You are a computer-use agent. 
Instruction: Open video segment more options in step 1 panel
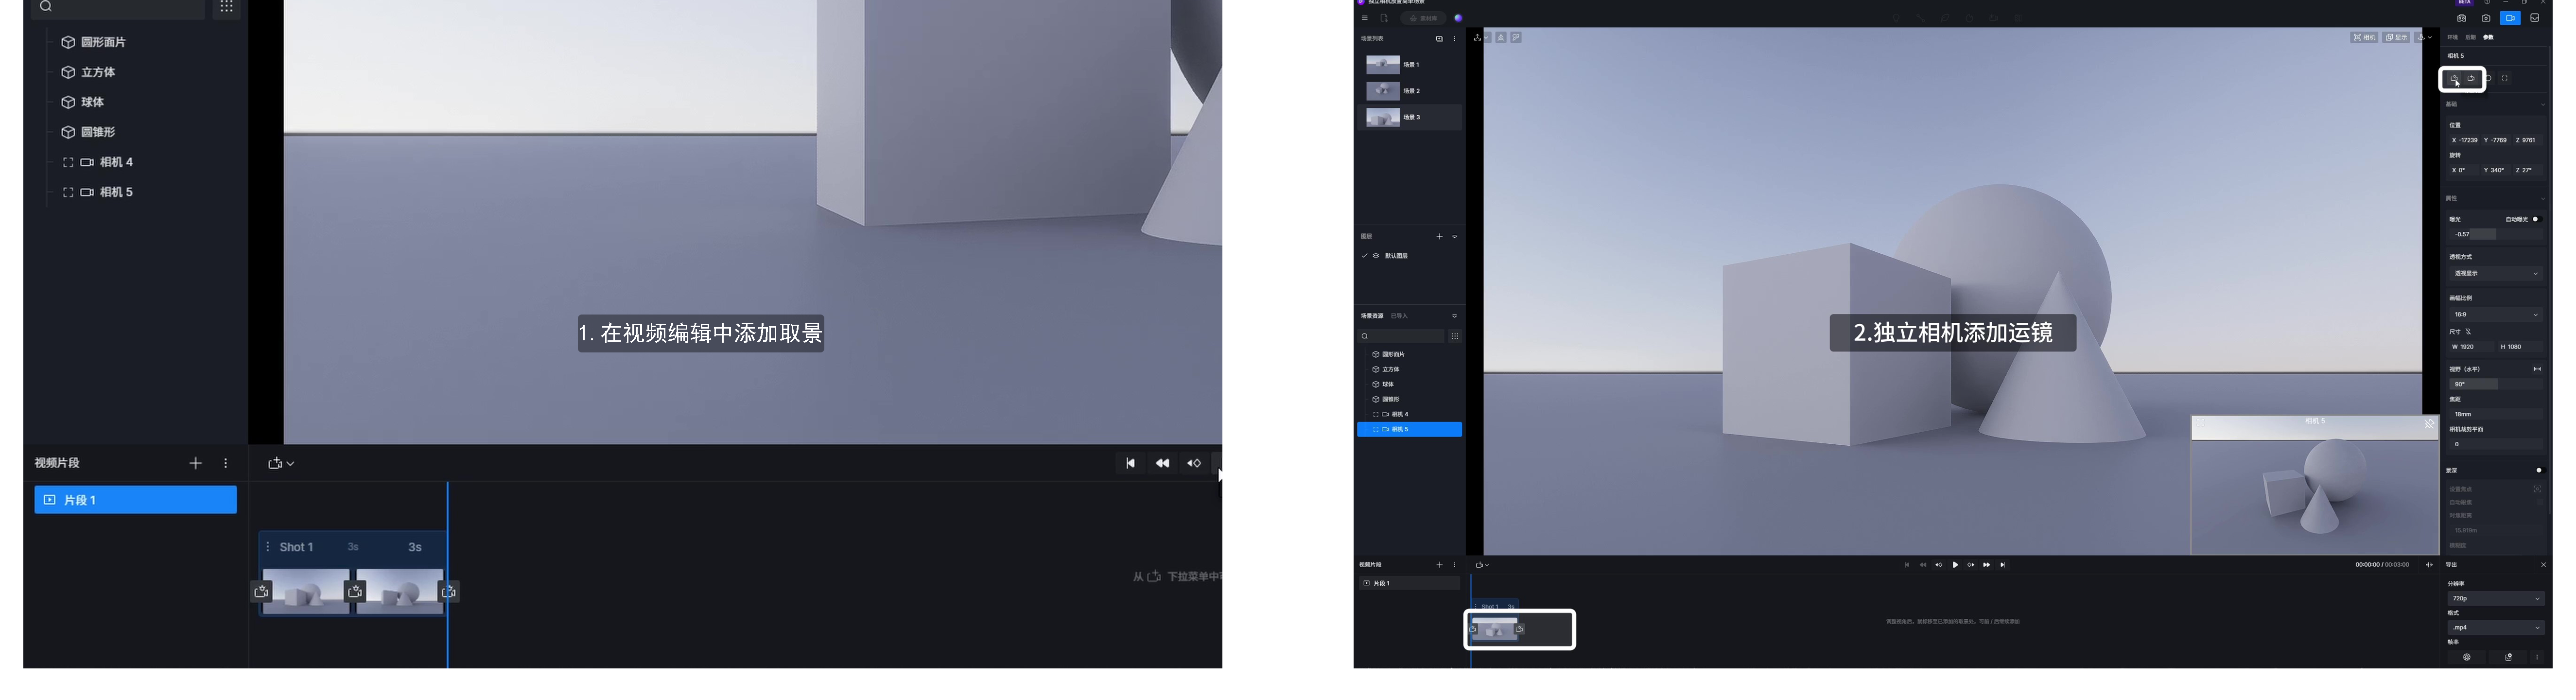[226, 463]
